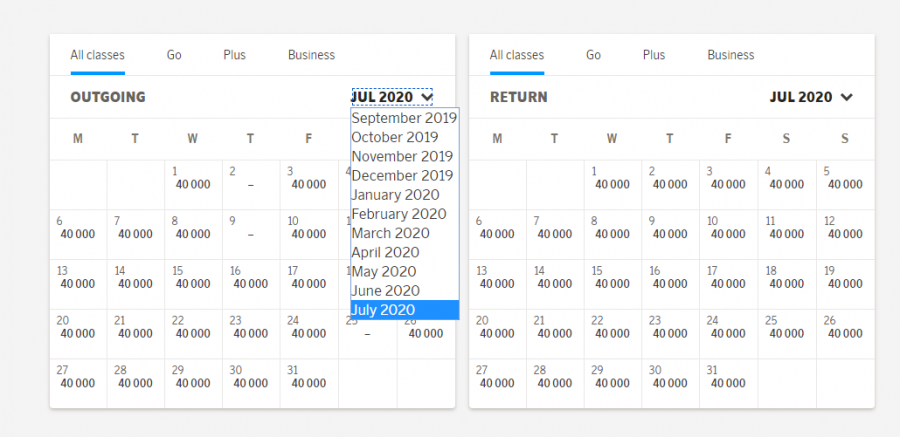This screenshot has height=437, width=900.
Task: Expand the return JUL 2020 month dropdown
Action: [x=810, y=97]
